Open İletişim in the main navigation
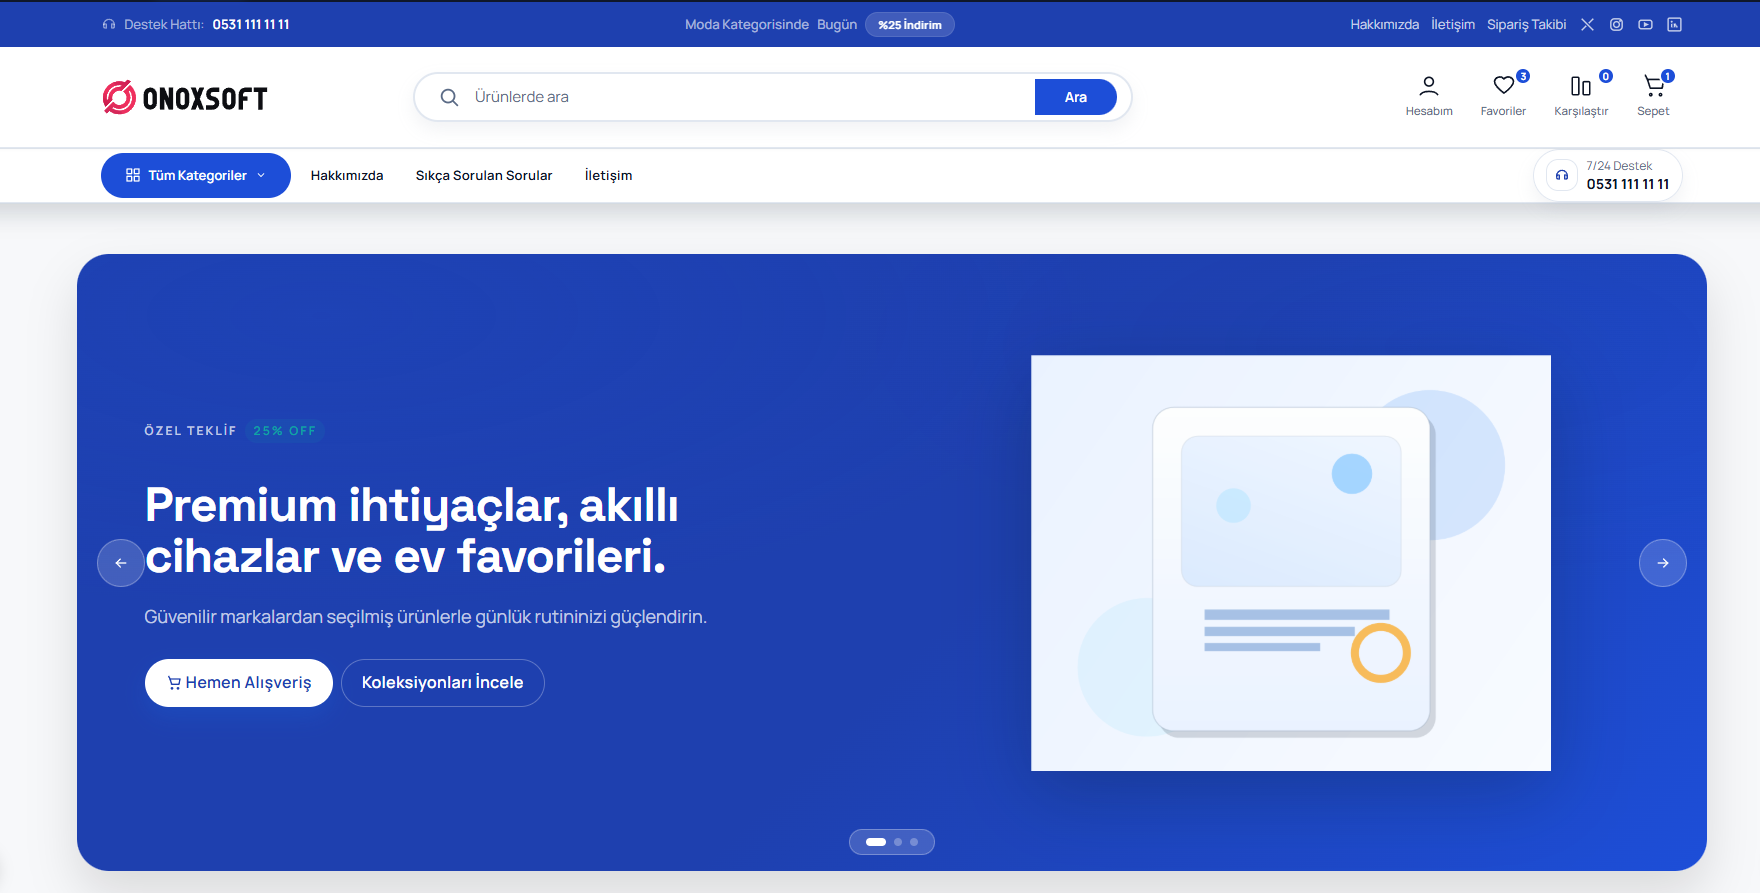Viewport: 1760px width, 893px height. click(608, 176)
